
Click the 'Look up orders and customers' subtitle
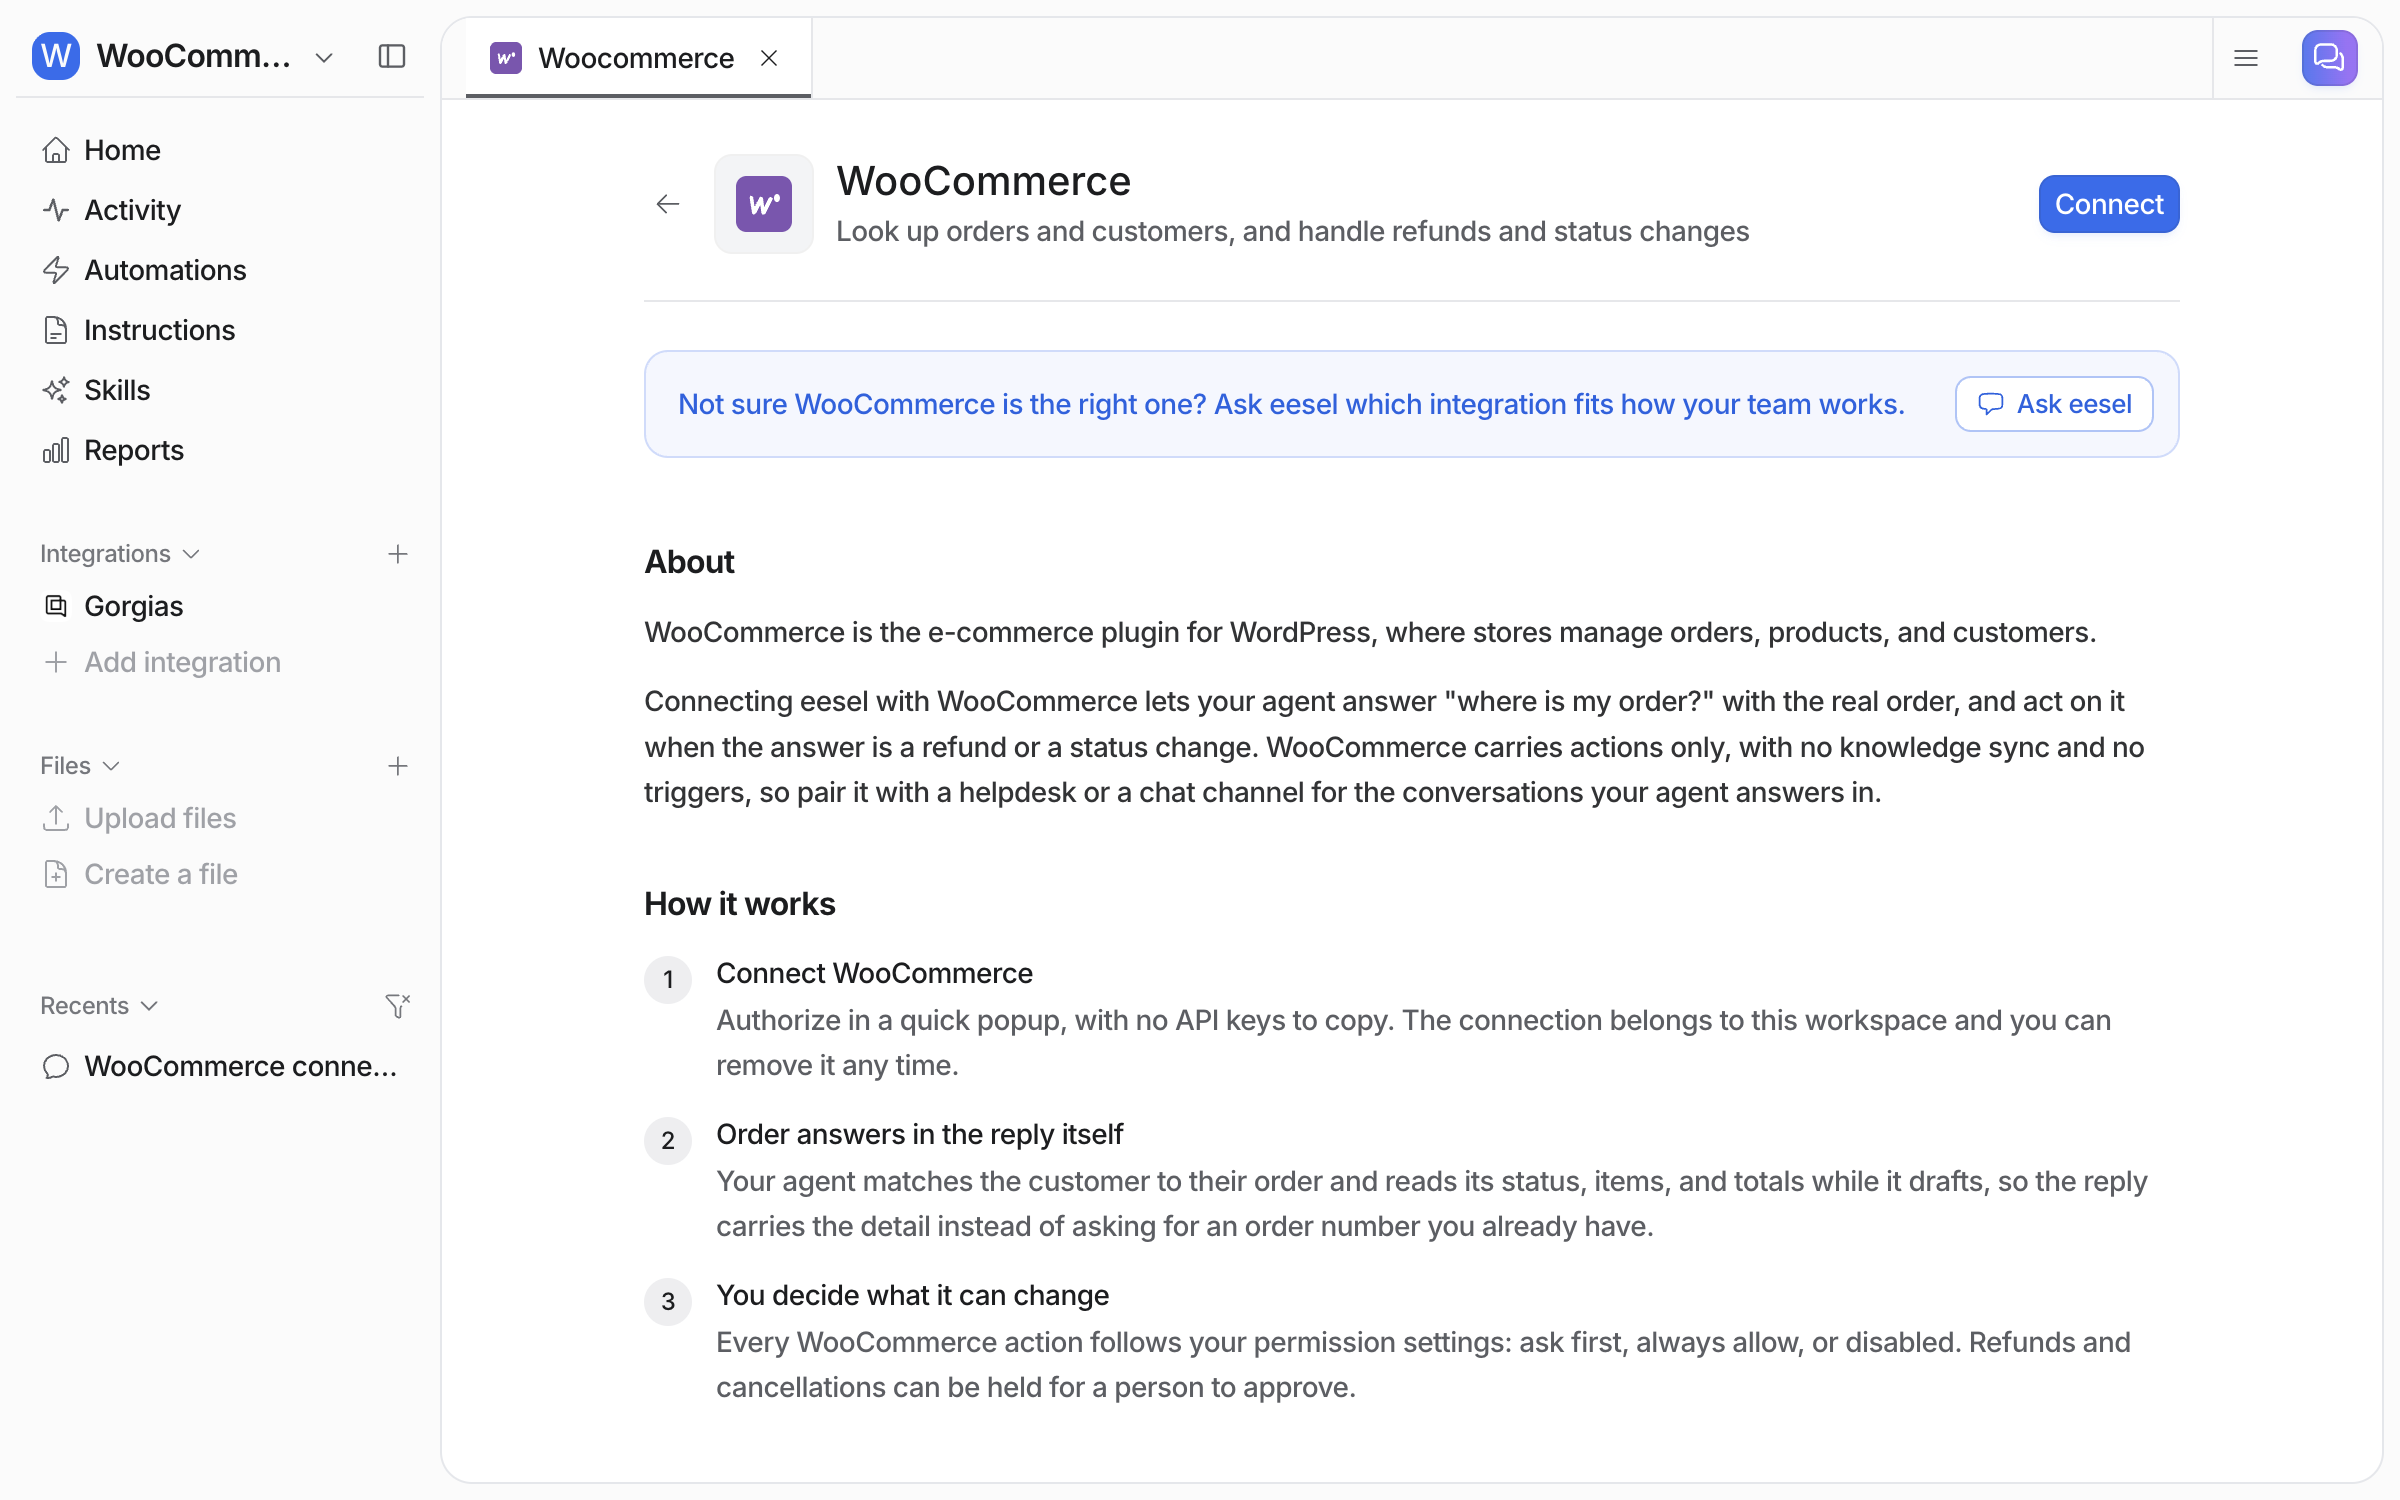coord(1292,231)
